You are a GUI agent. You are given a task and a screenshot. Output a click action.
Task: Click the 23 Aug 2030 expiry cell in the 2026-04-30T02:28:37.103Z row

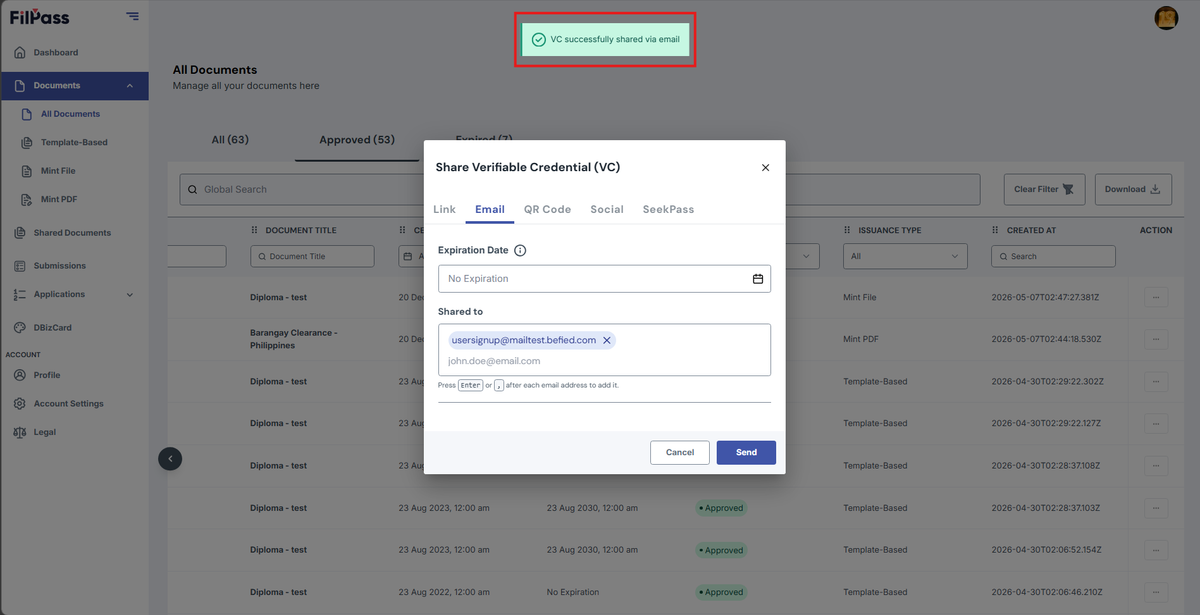(592, 508)
